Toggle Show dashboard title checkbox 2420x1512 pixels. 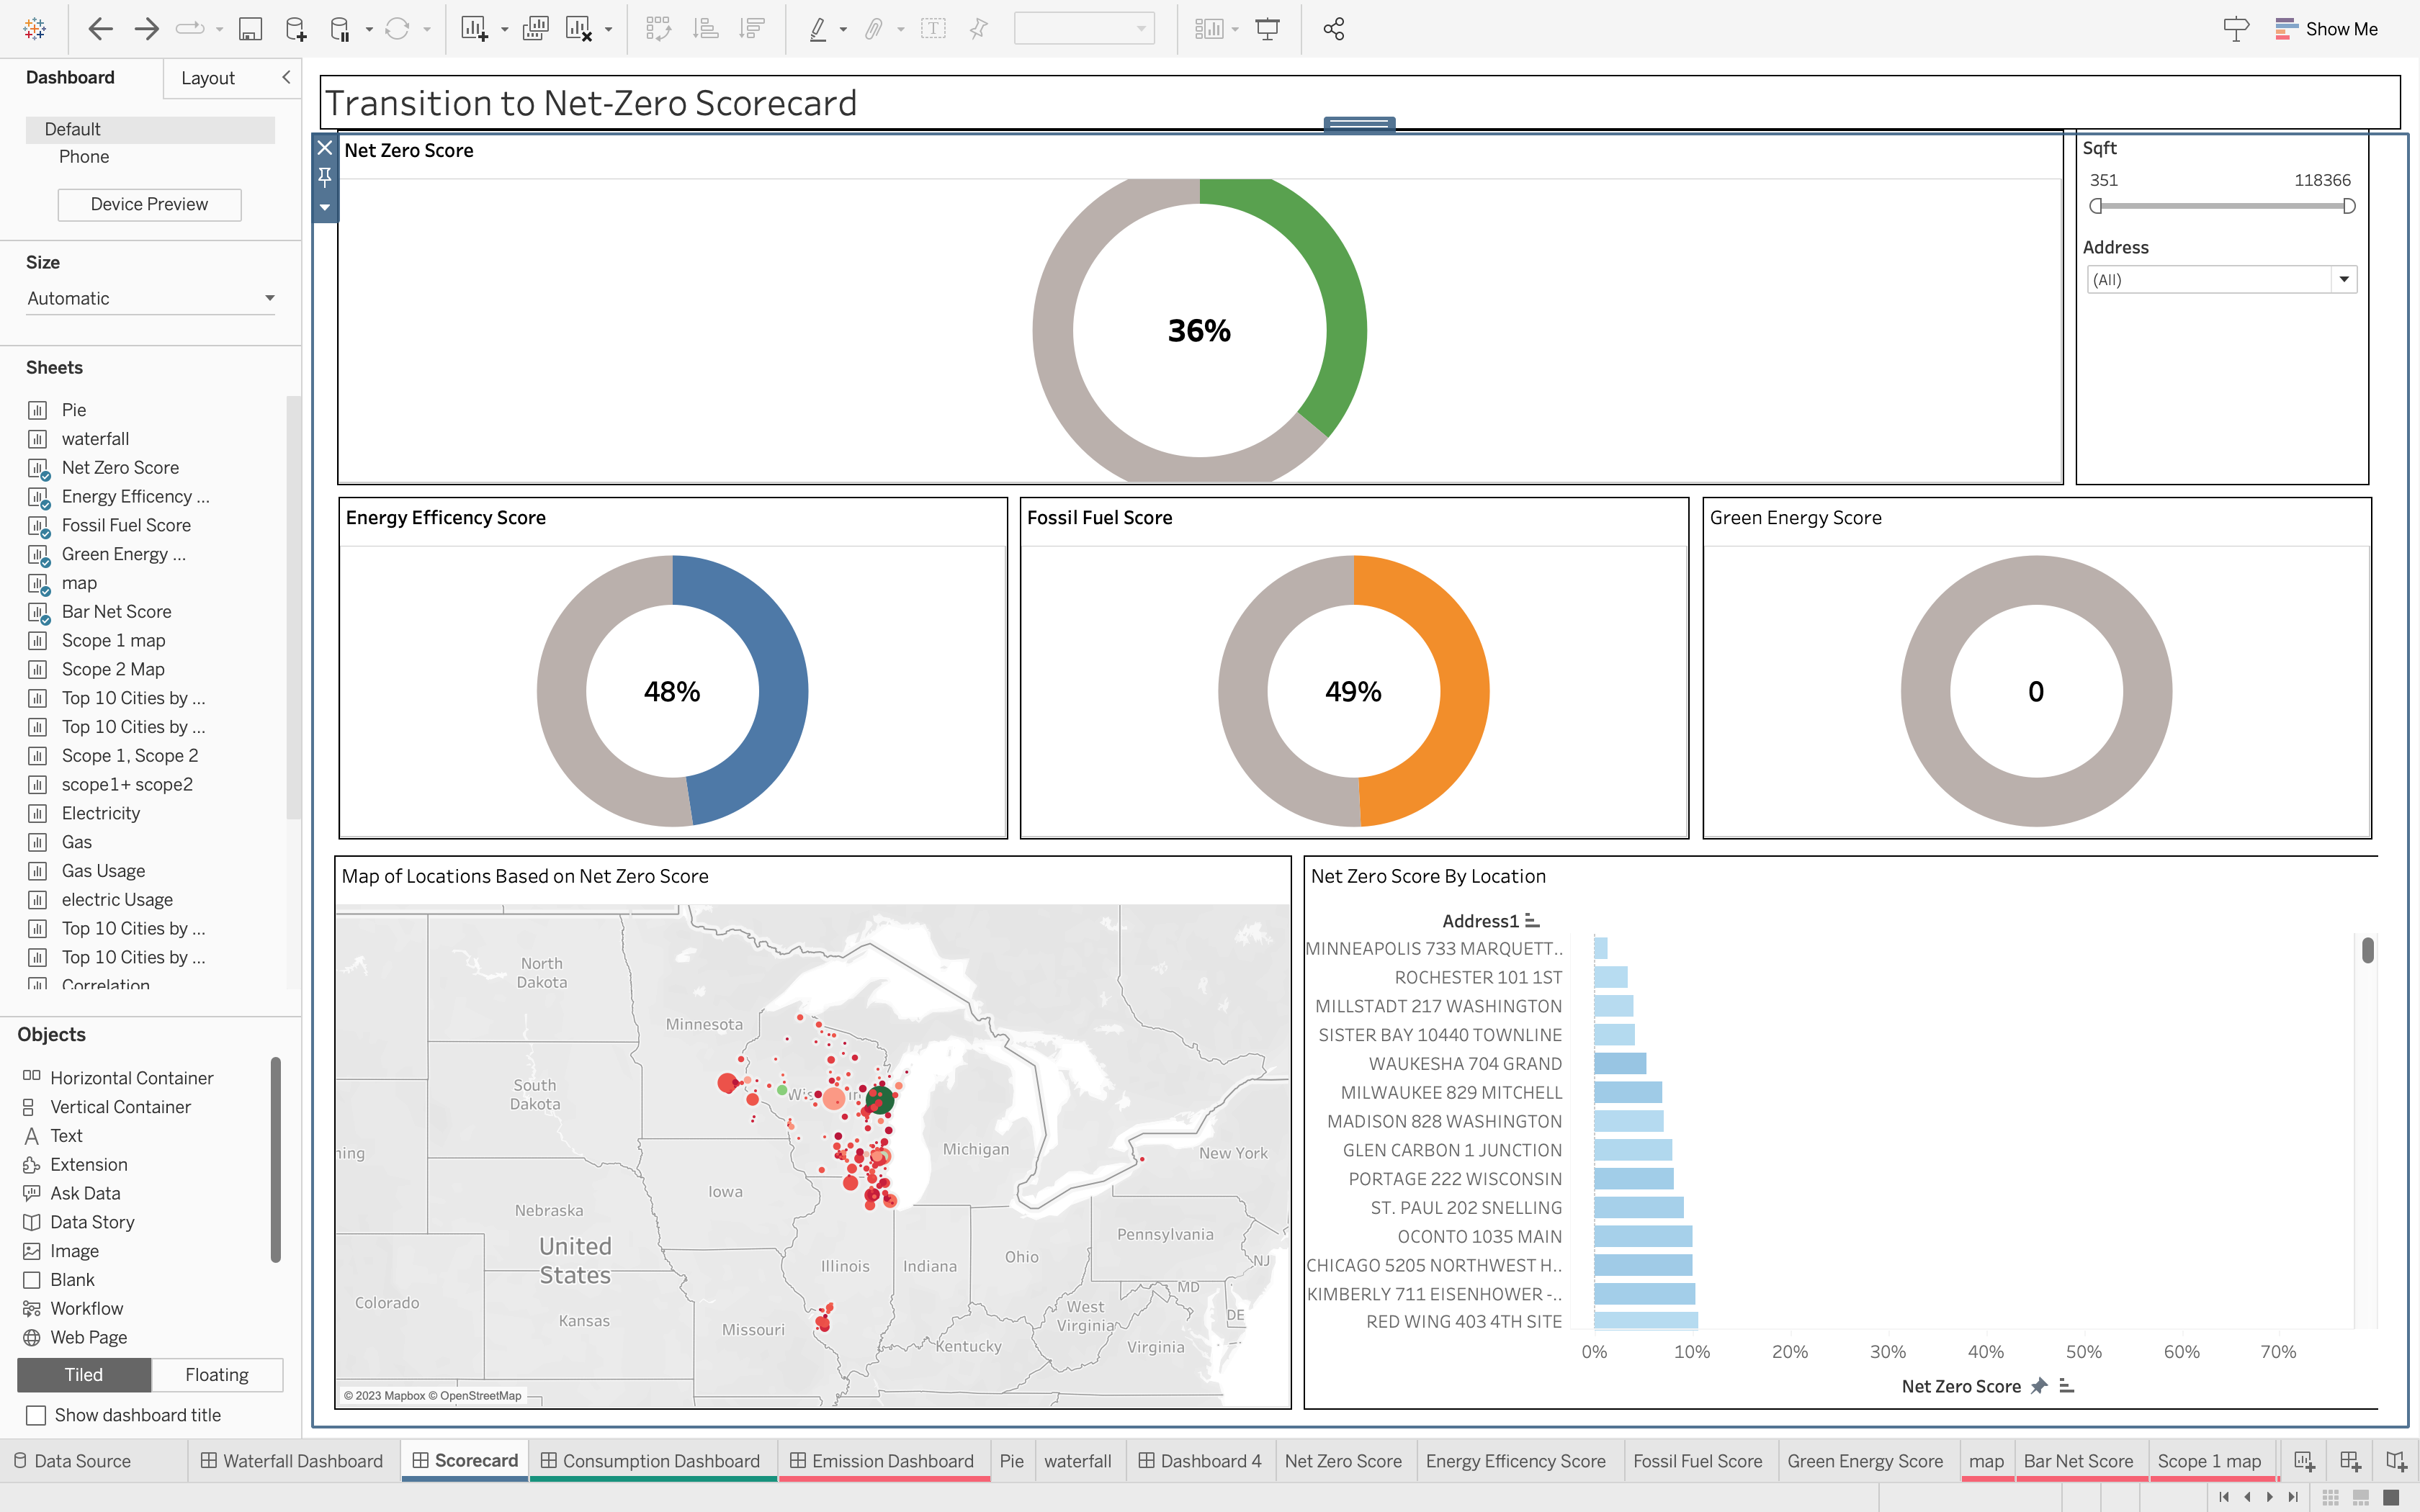(x=36, y=1415)
